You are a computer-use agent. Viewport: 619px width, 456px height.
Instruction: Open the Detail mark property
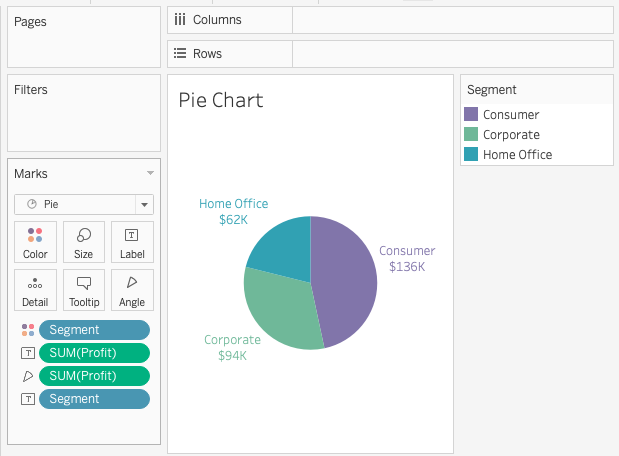[35, 290]
